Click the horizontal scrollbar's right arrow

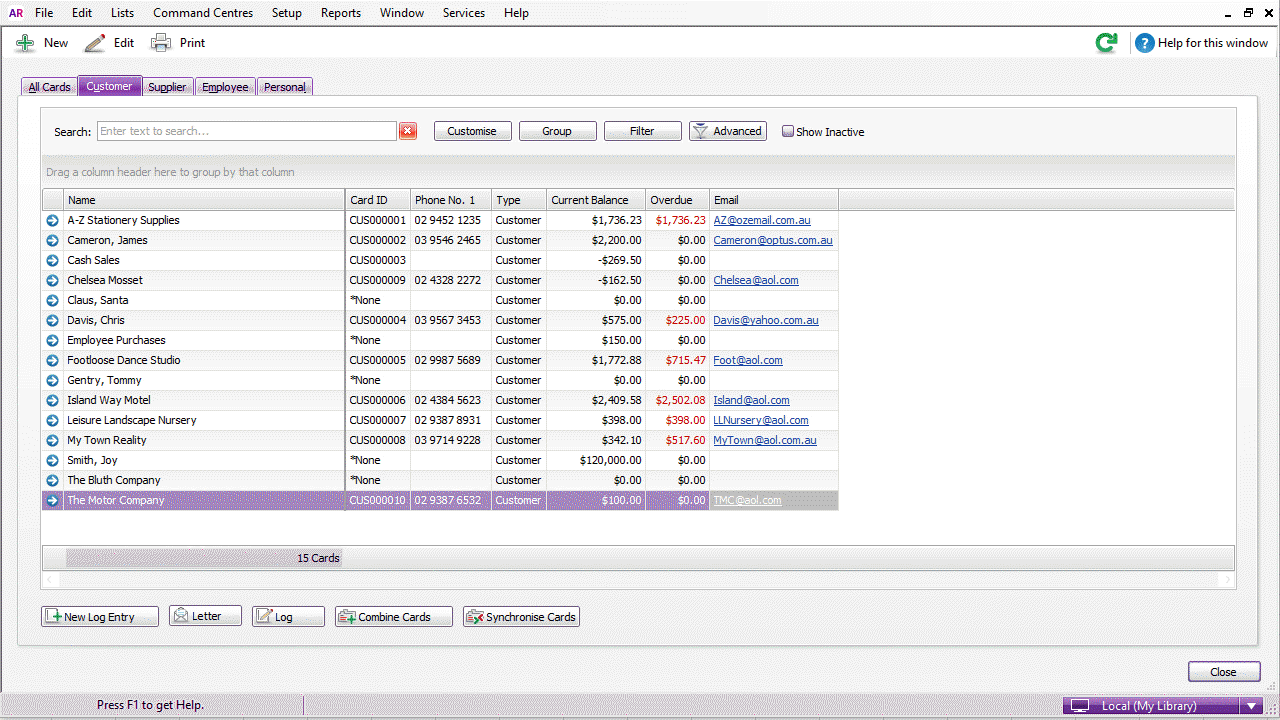(1226, 580)
